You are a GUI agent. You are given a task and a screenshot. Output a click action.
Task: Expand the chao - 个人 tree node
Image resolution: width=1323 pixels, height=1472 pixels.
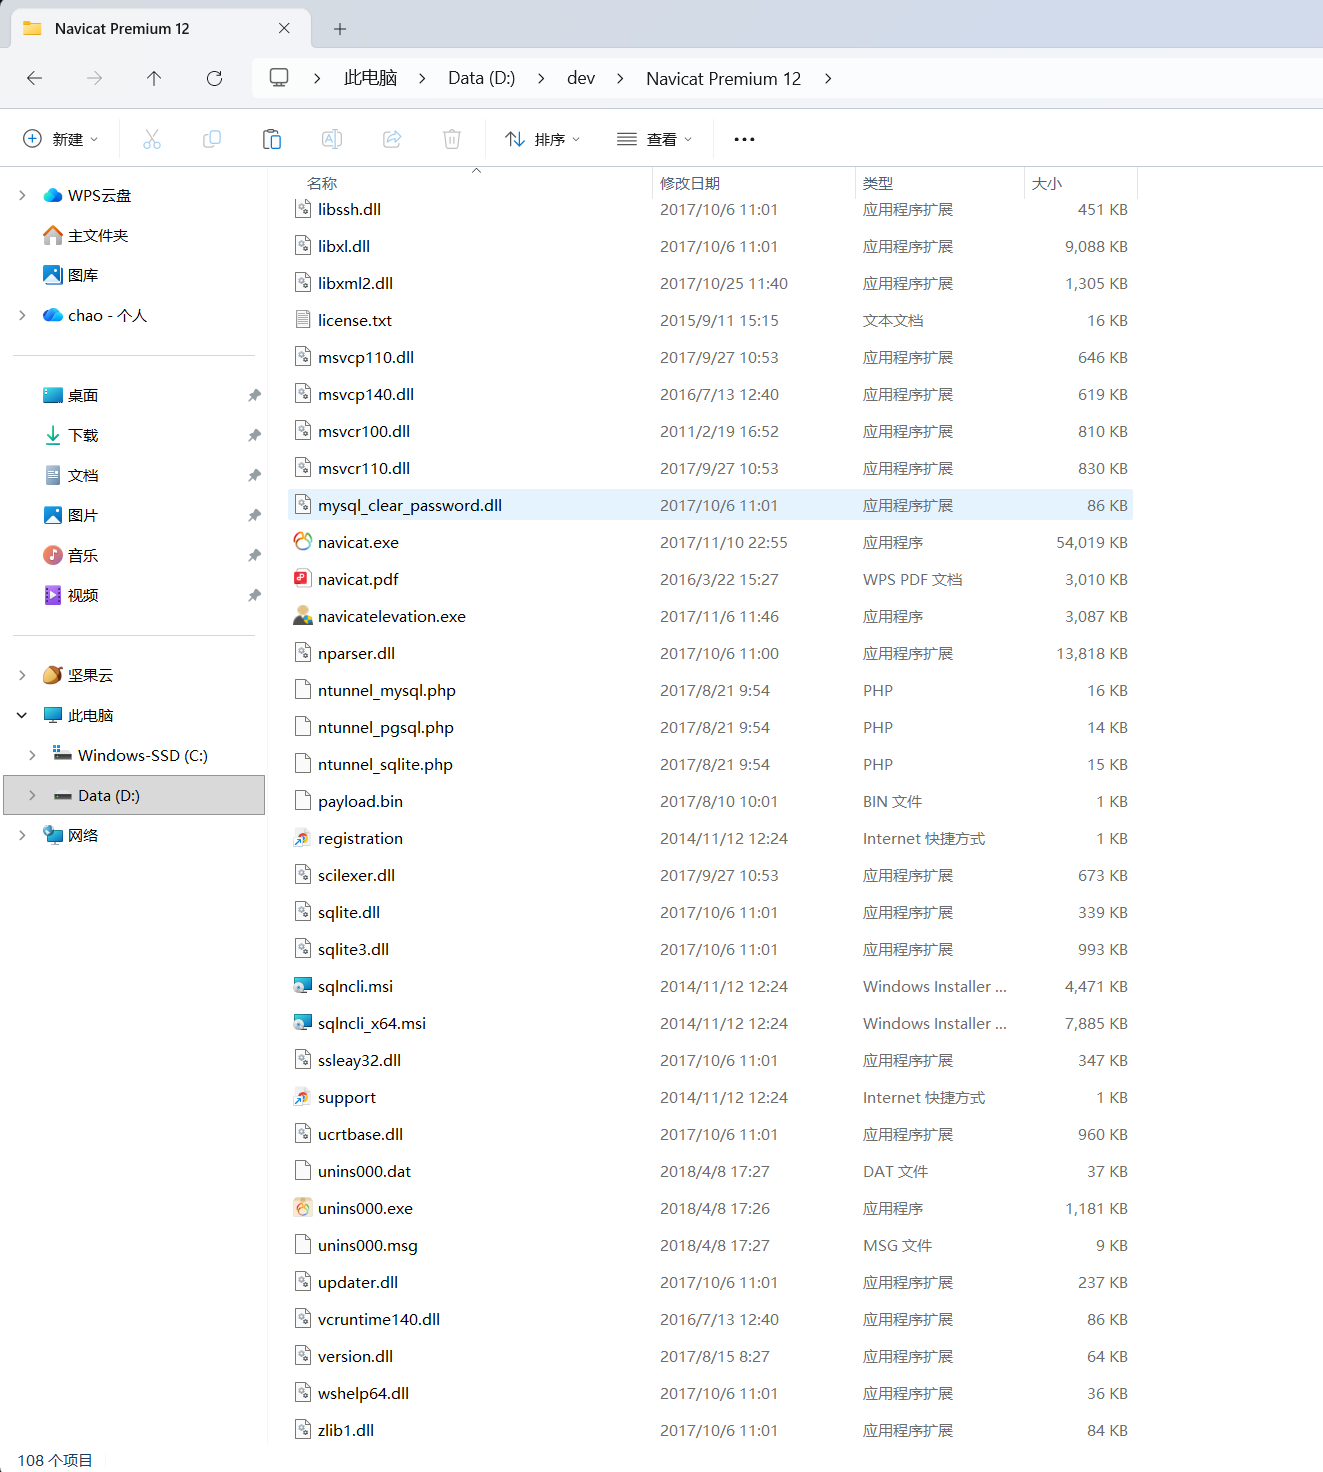22,315
